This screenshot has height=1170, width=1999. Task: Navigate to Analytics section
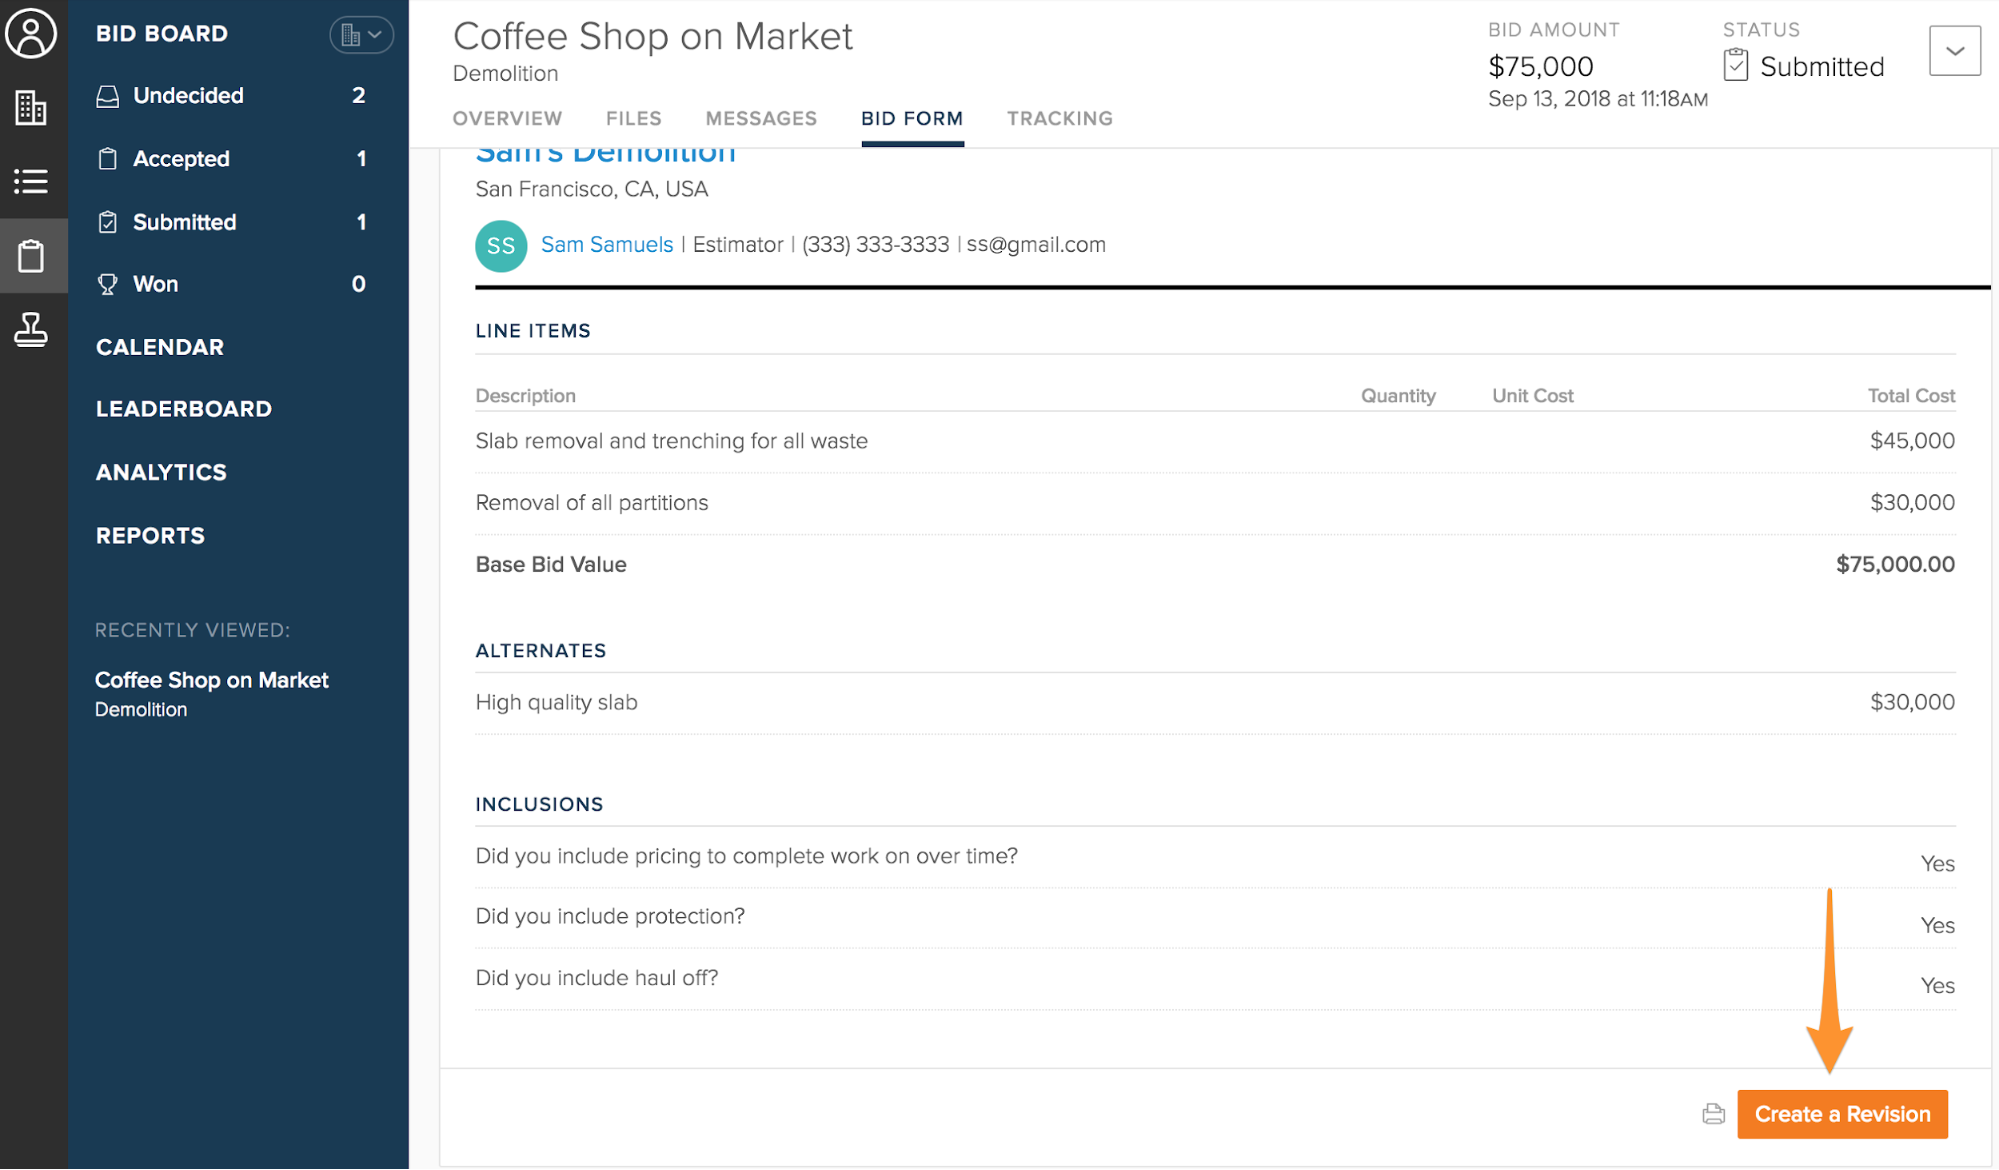click(161, 472)
